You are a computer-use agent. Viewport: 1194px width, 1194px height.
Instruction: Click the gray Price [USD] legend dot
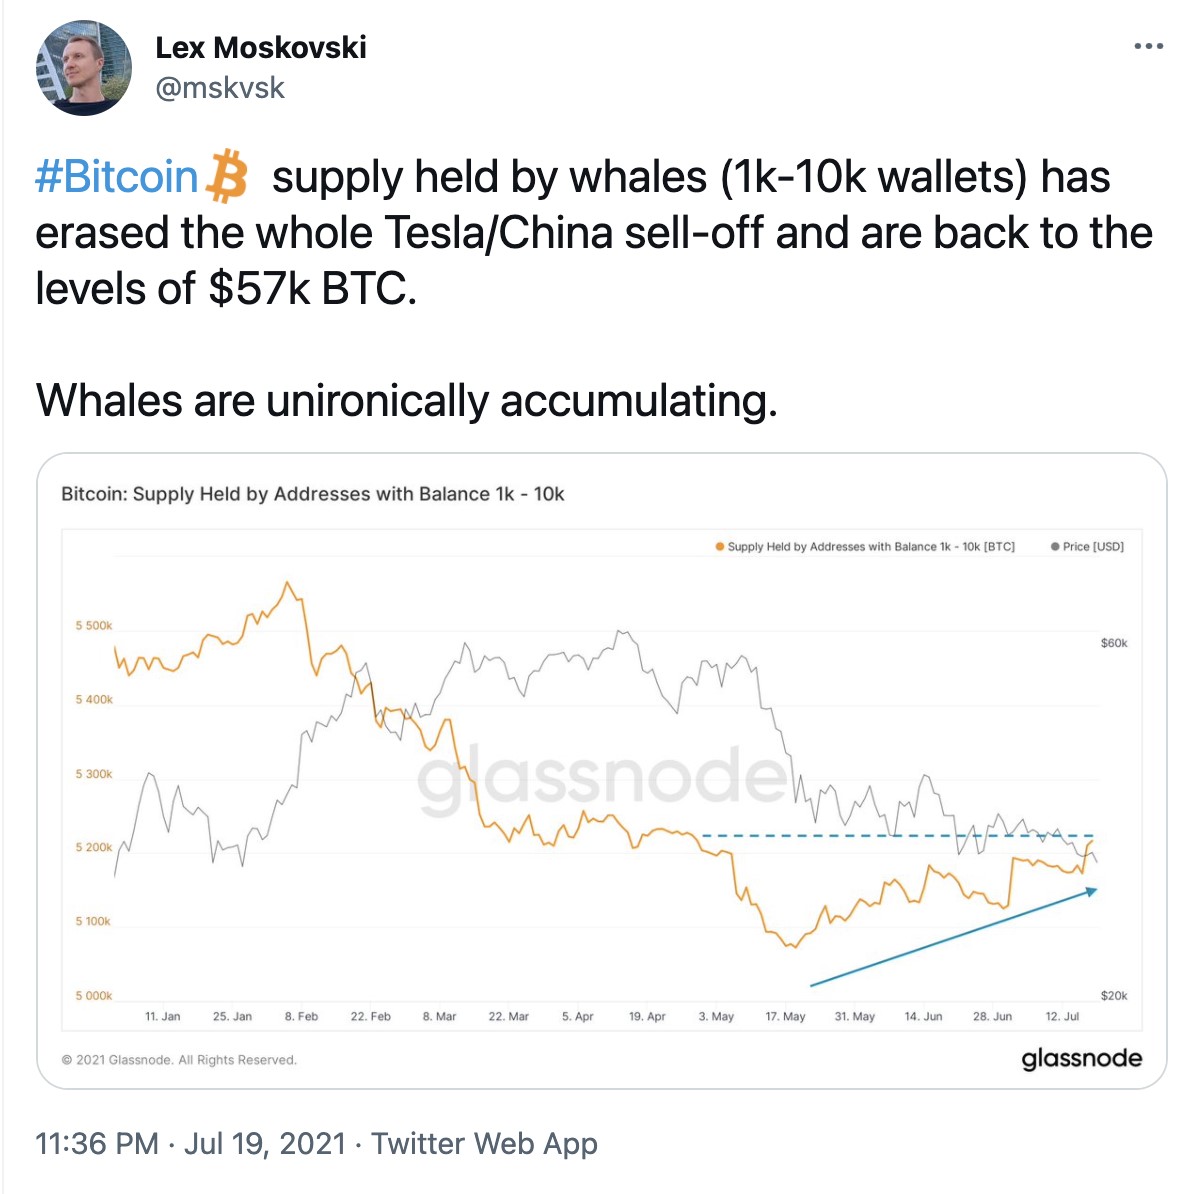coord(1055,547)
